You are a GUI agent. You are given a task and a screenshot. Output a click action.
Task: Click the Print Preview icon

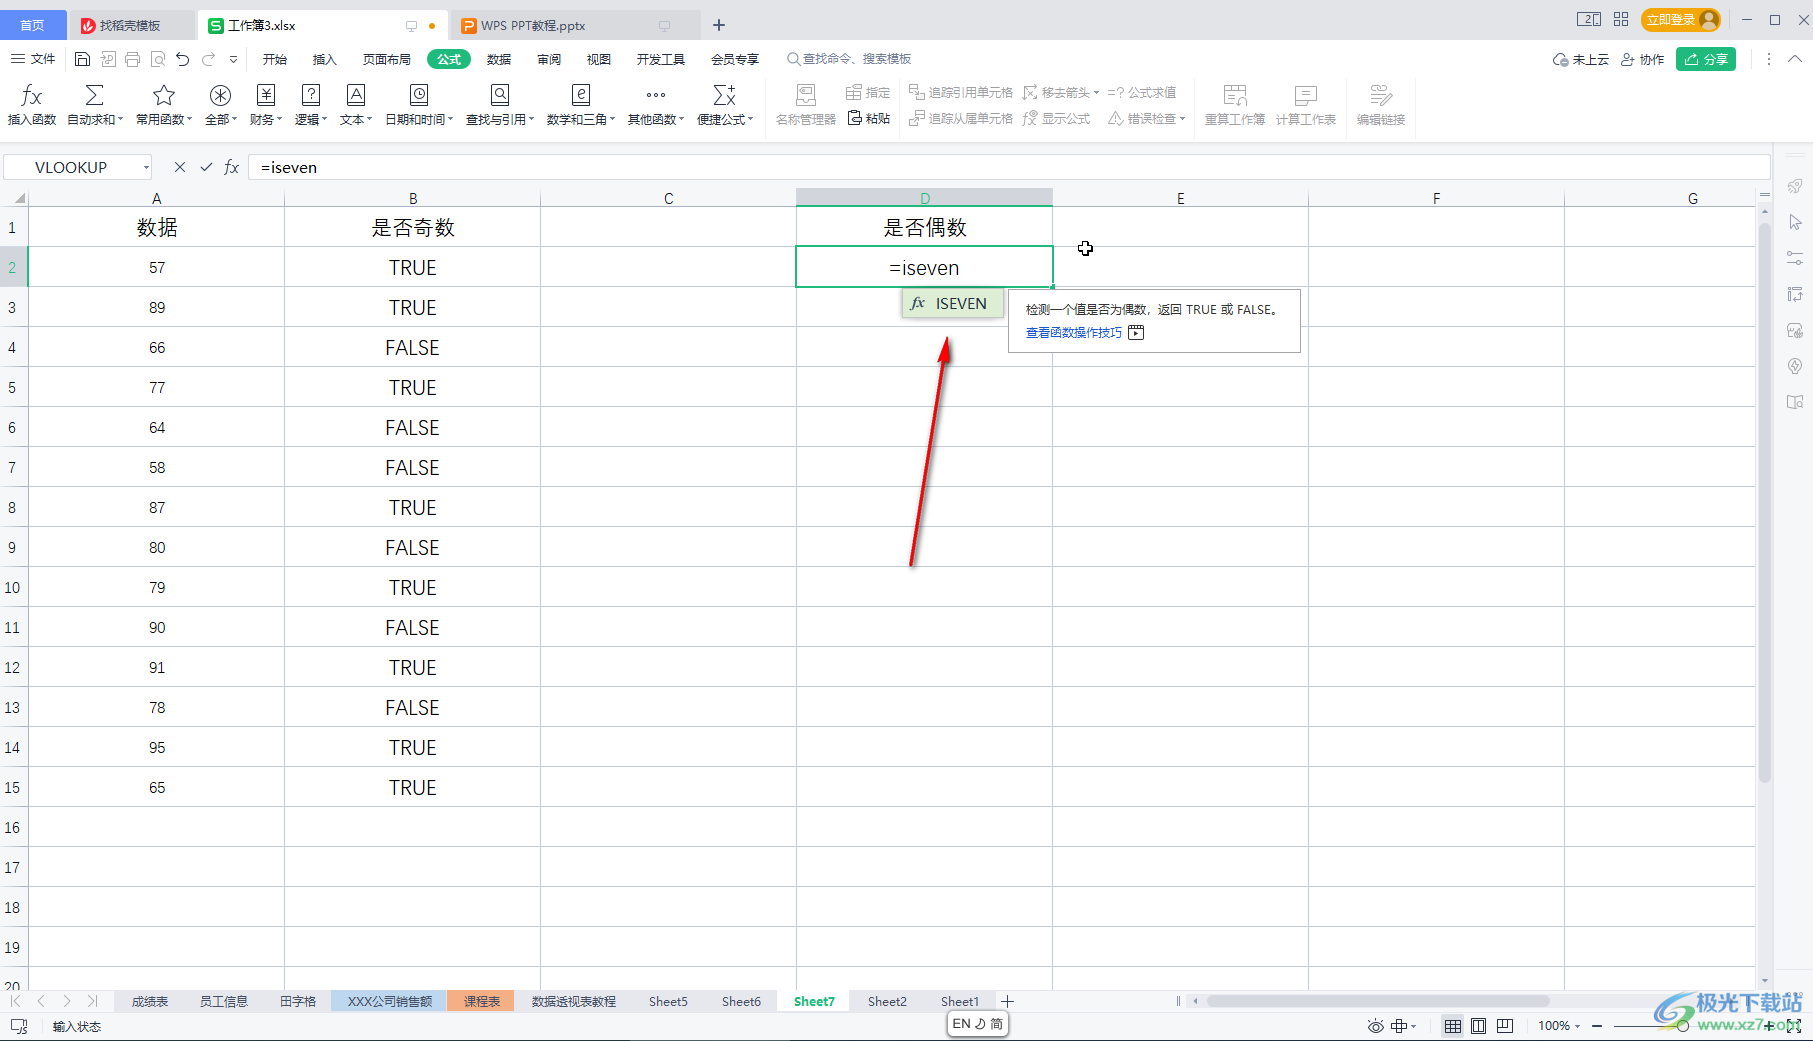coord(158,59)
